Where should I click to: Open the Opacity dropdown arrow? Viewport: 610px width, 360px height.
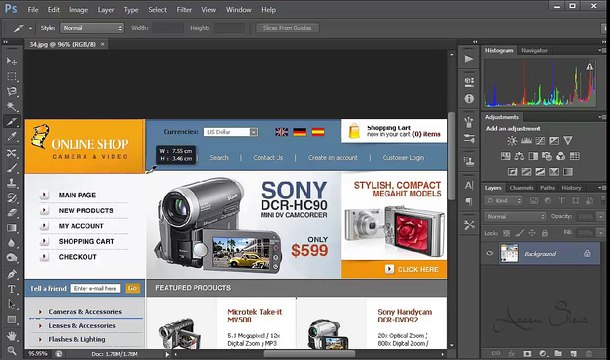[x=601, y=216]
